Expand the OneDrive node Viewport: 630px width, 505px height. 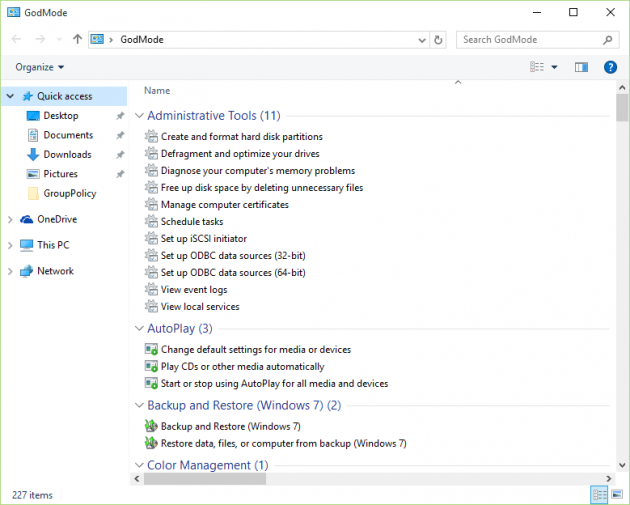(10, 219)
